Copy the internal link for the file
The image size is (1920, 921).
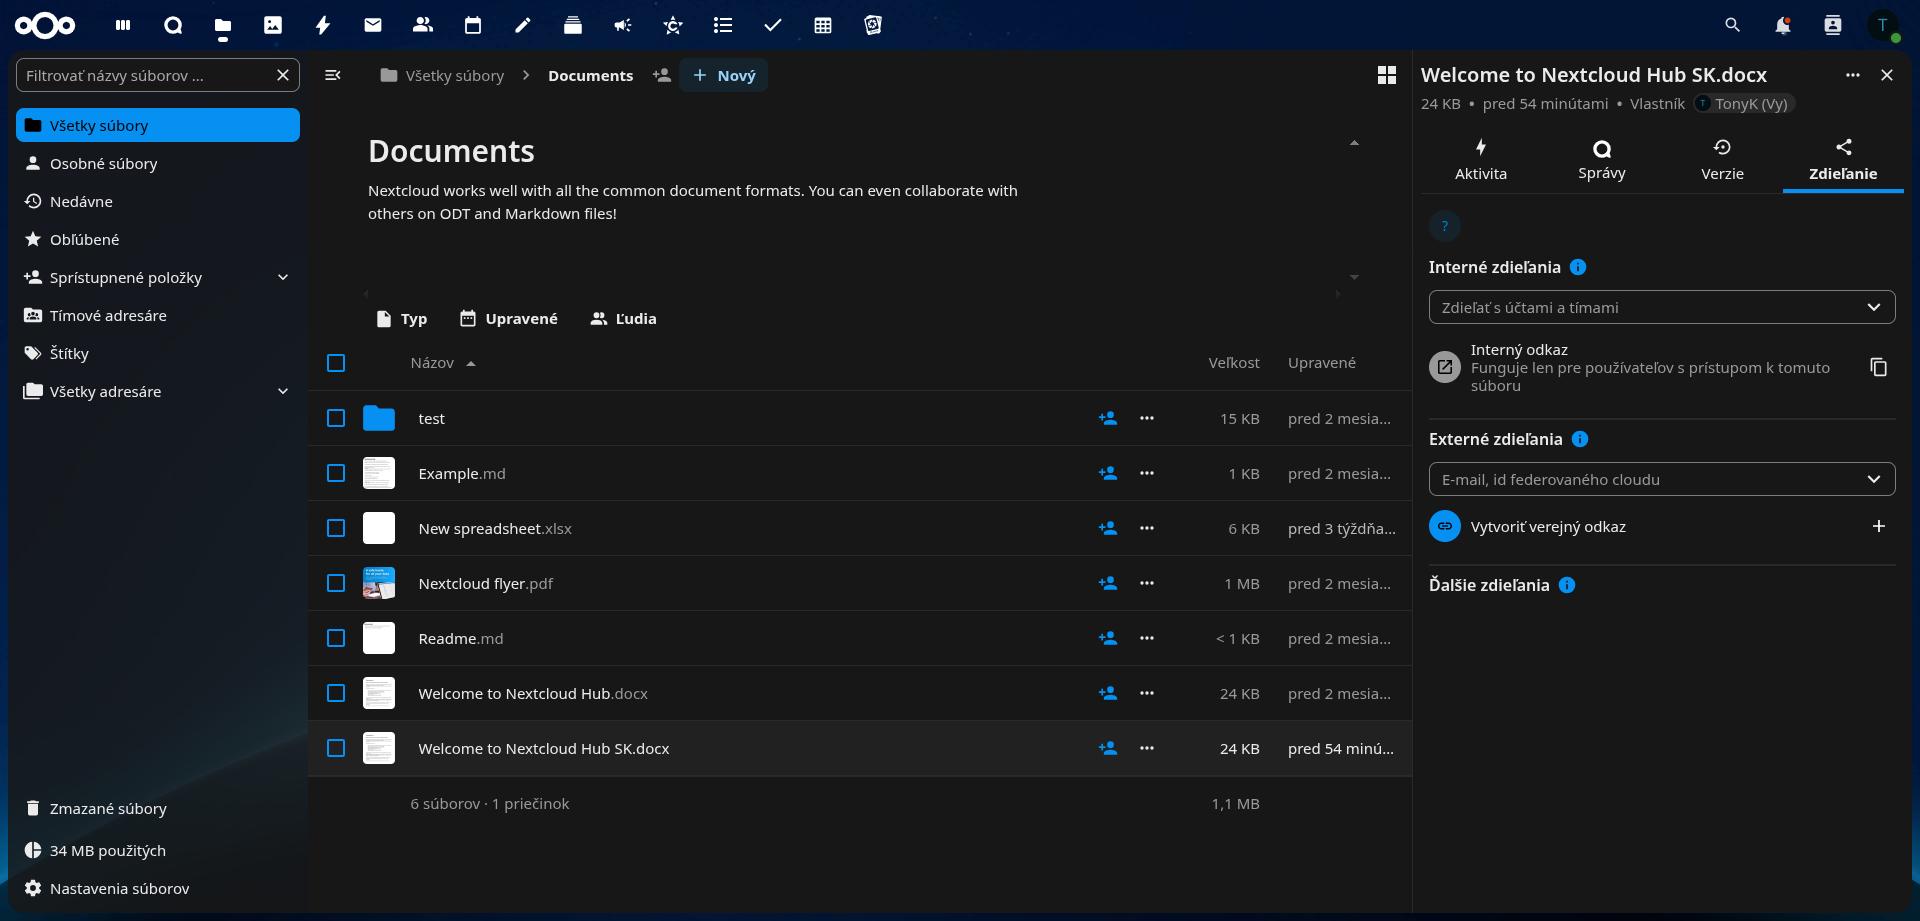(x=1879, y=367)
